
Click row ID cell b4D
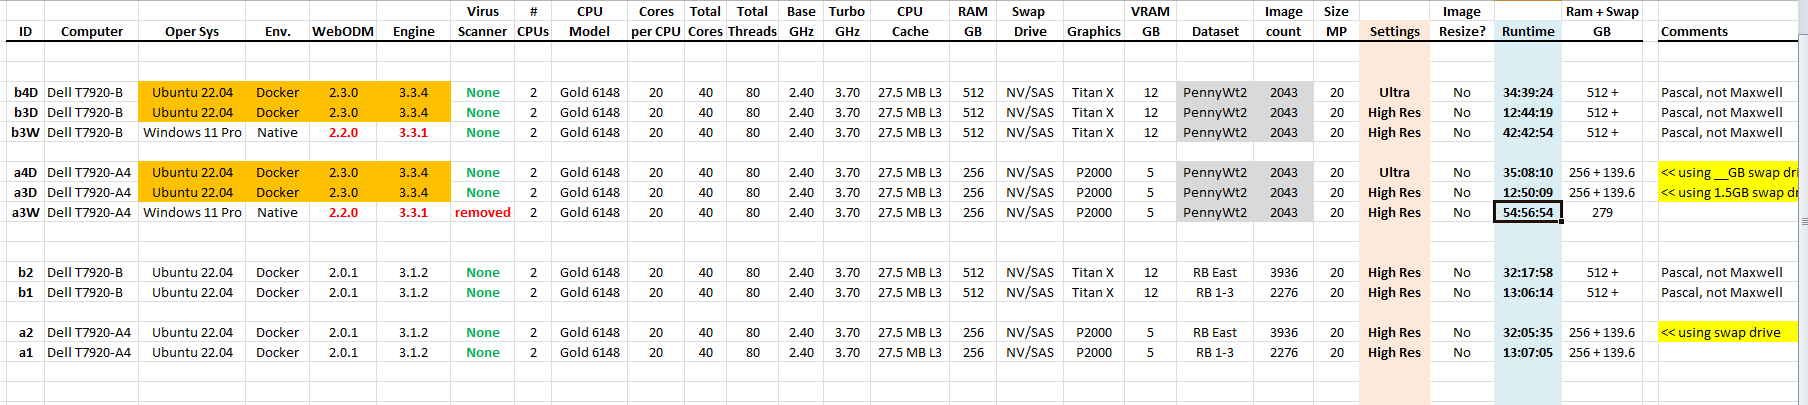[x=25, y=92]
